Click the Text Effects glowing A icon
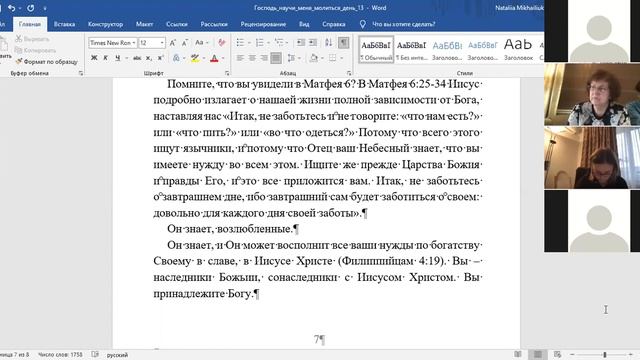Screen dimensions: 640x360 coord(176,58)
